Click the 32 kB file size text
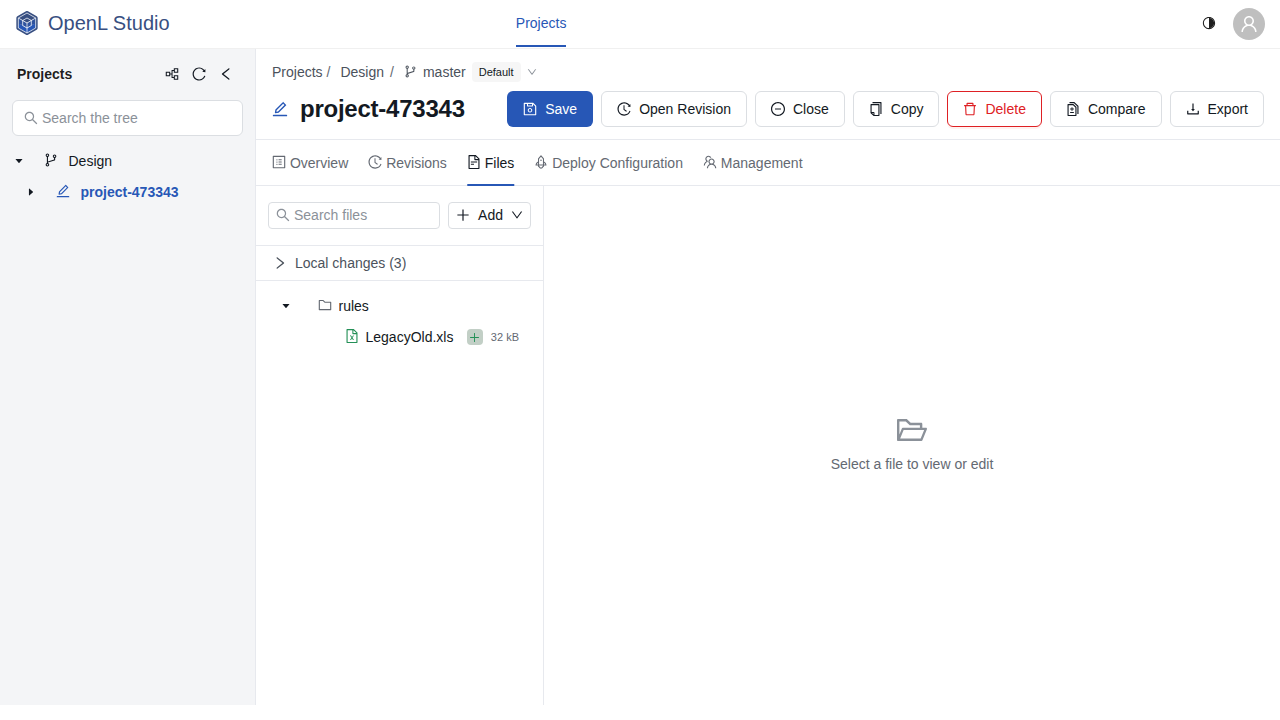Viewport: 1280px width, 720px height. pyautogui.click(x=505, y=337)
